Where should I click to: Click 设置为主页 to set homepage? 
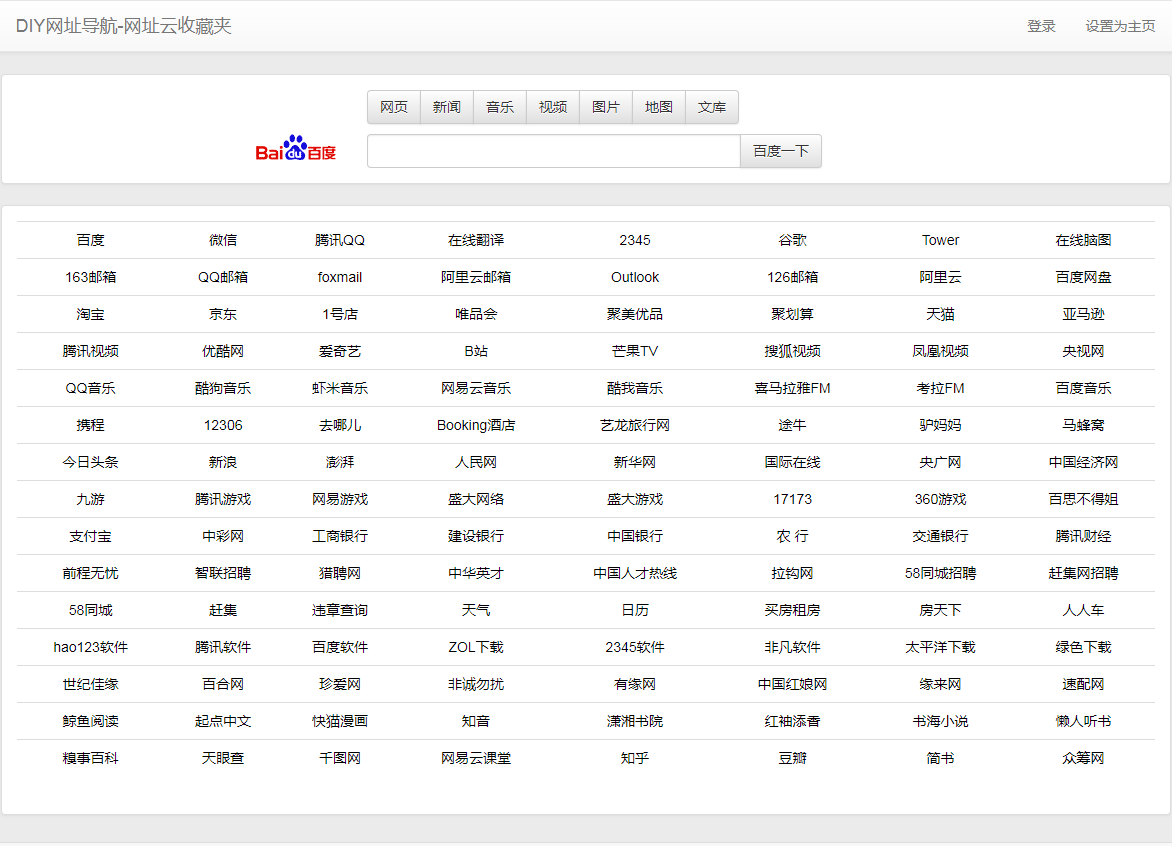point(1119,26)
